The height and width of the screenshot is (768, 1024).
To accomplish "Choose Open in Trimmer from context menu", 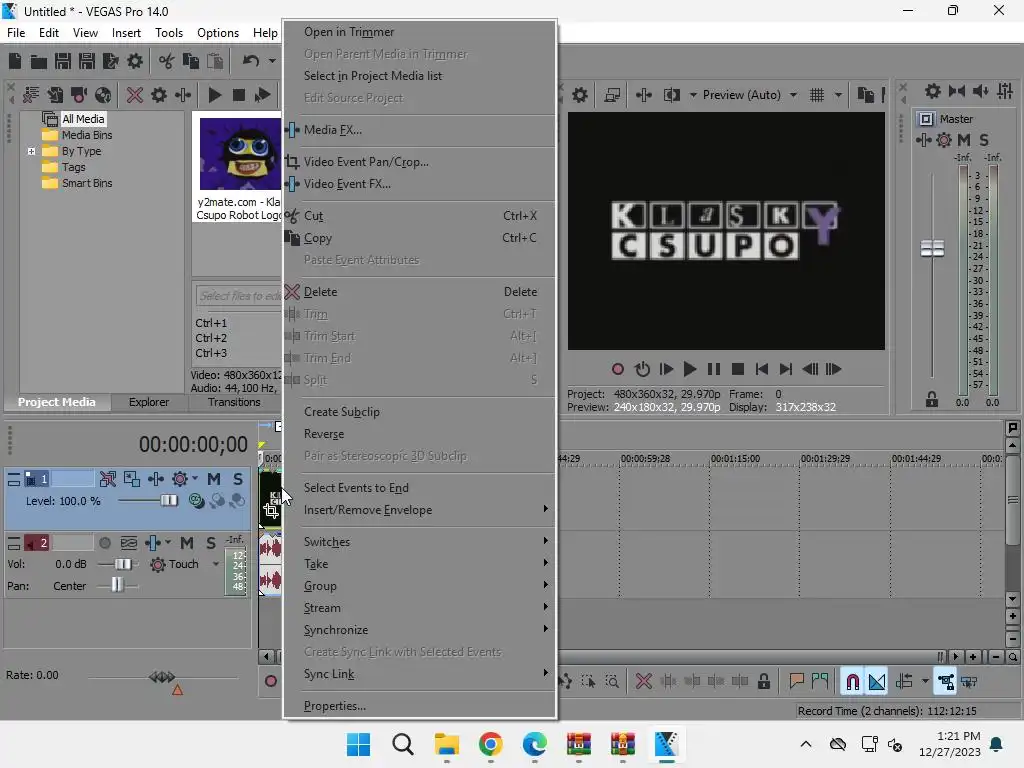I will pyautogui.click(x=420, y=32).
